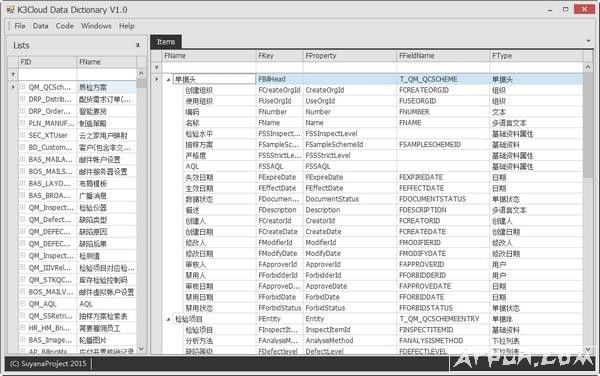Sort by FID column header in Lists
This screenshot has height=376, width=600.
pyautogui.click(x=47, y=62)
